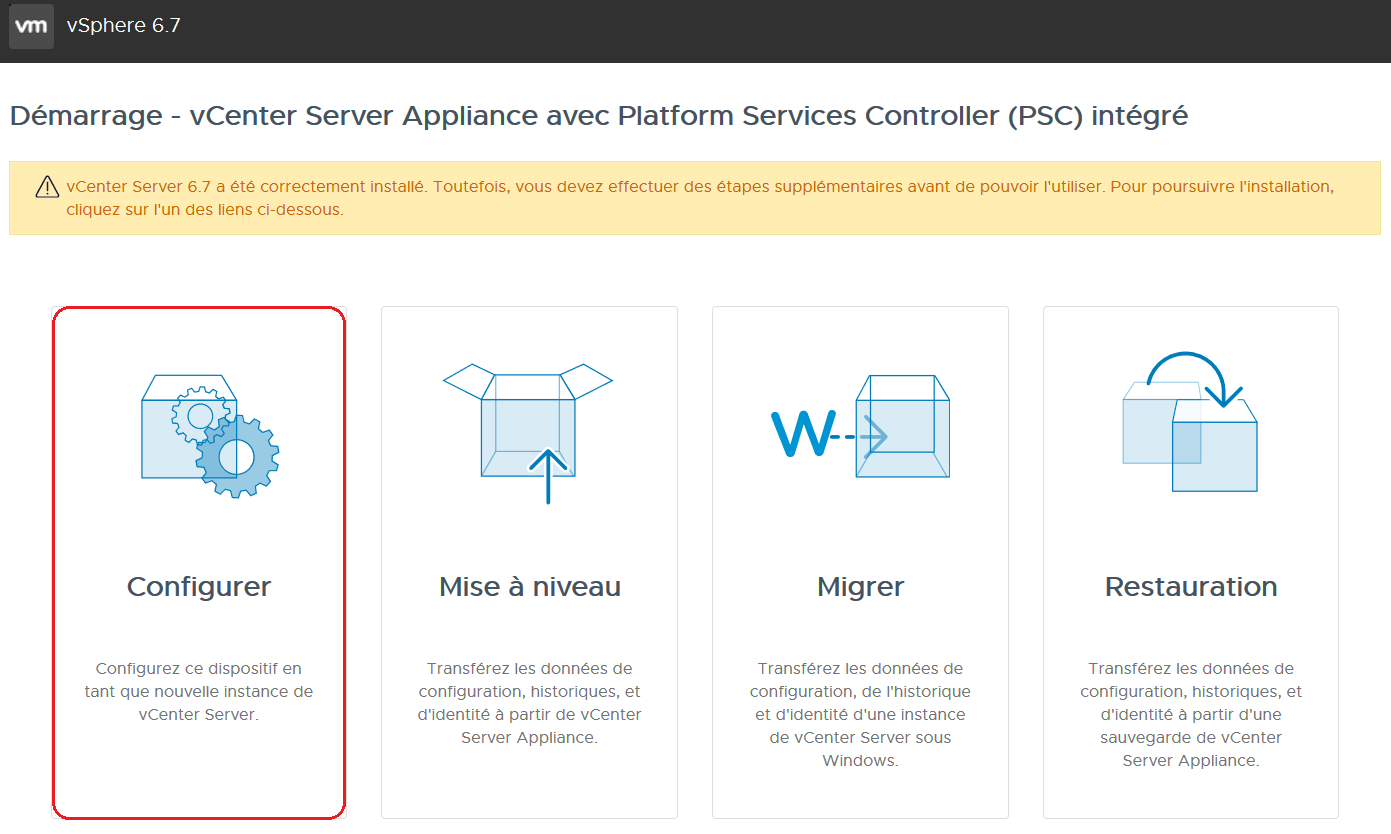Click the VMware vm logo icon
Image resolution: width=1391 pixels, height=834 pixels.
[x=31, y=27]
